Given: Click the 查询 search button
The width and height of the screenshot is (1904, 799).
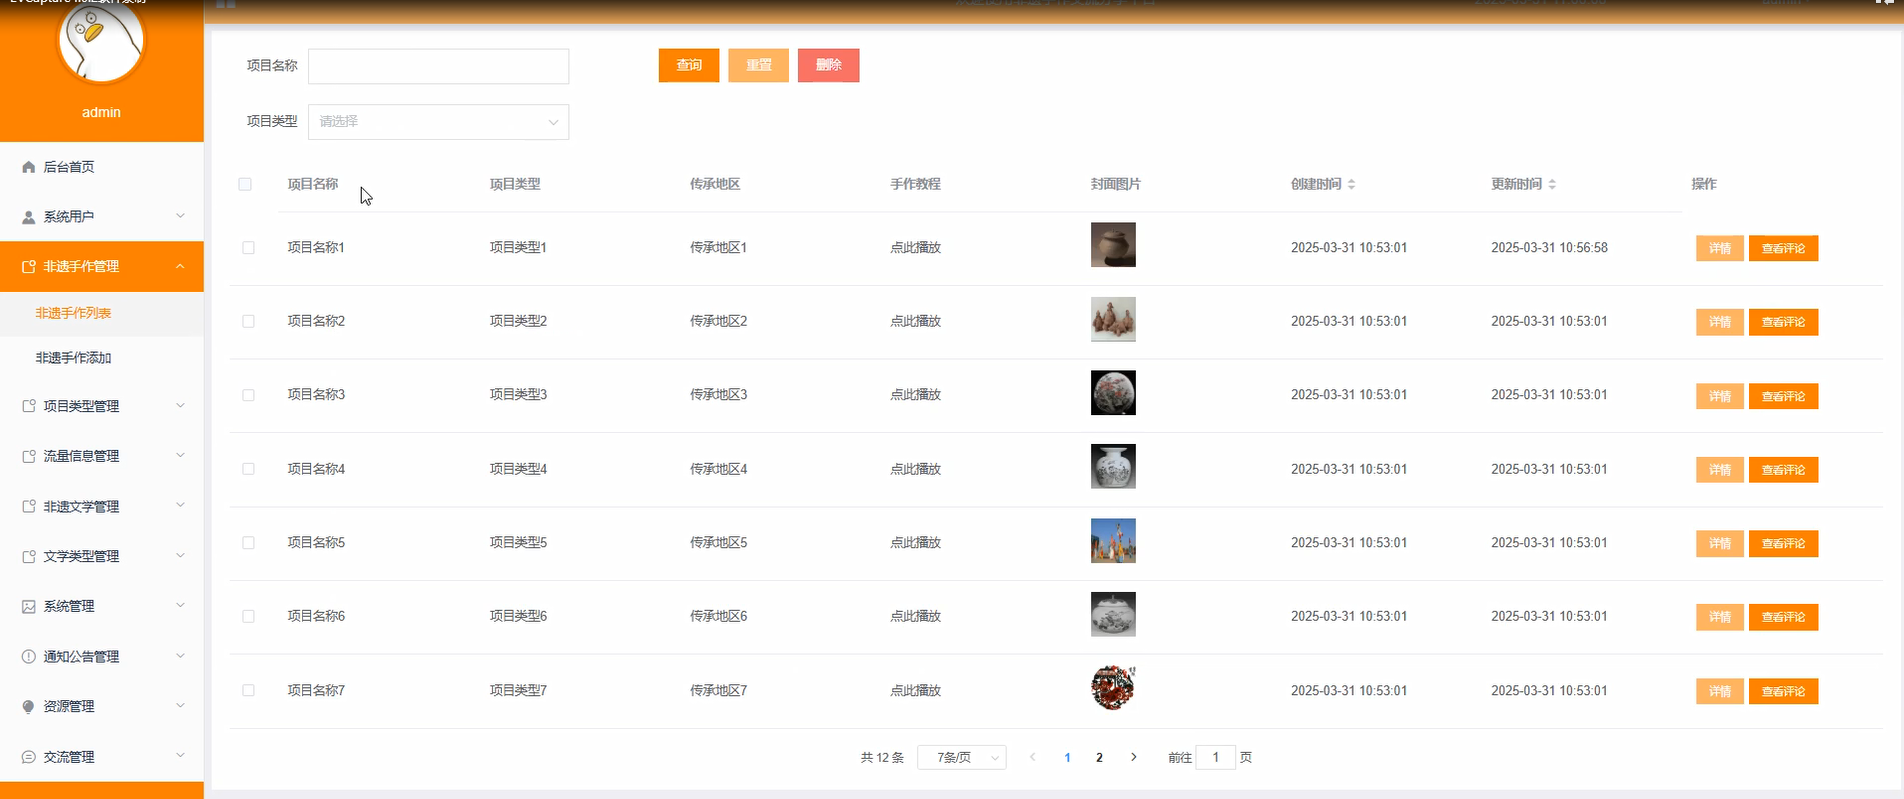Looking at the screenshot, I should pyautogui.click(x=689, y=65).
